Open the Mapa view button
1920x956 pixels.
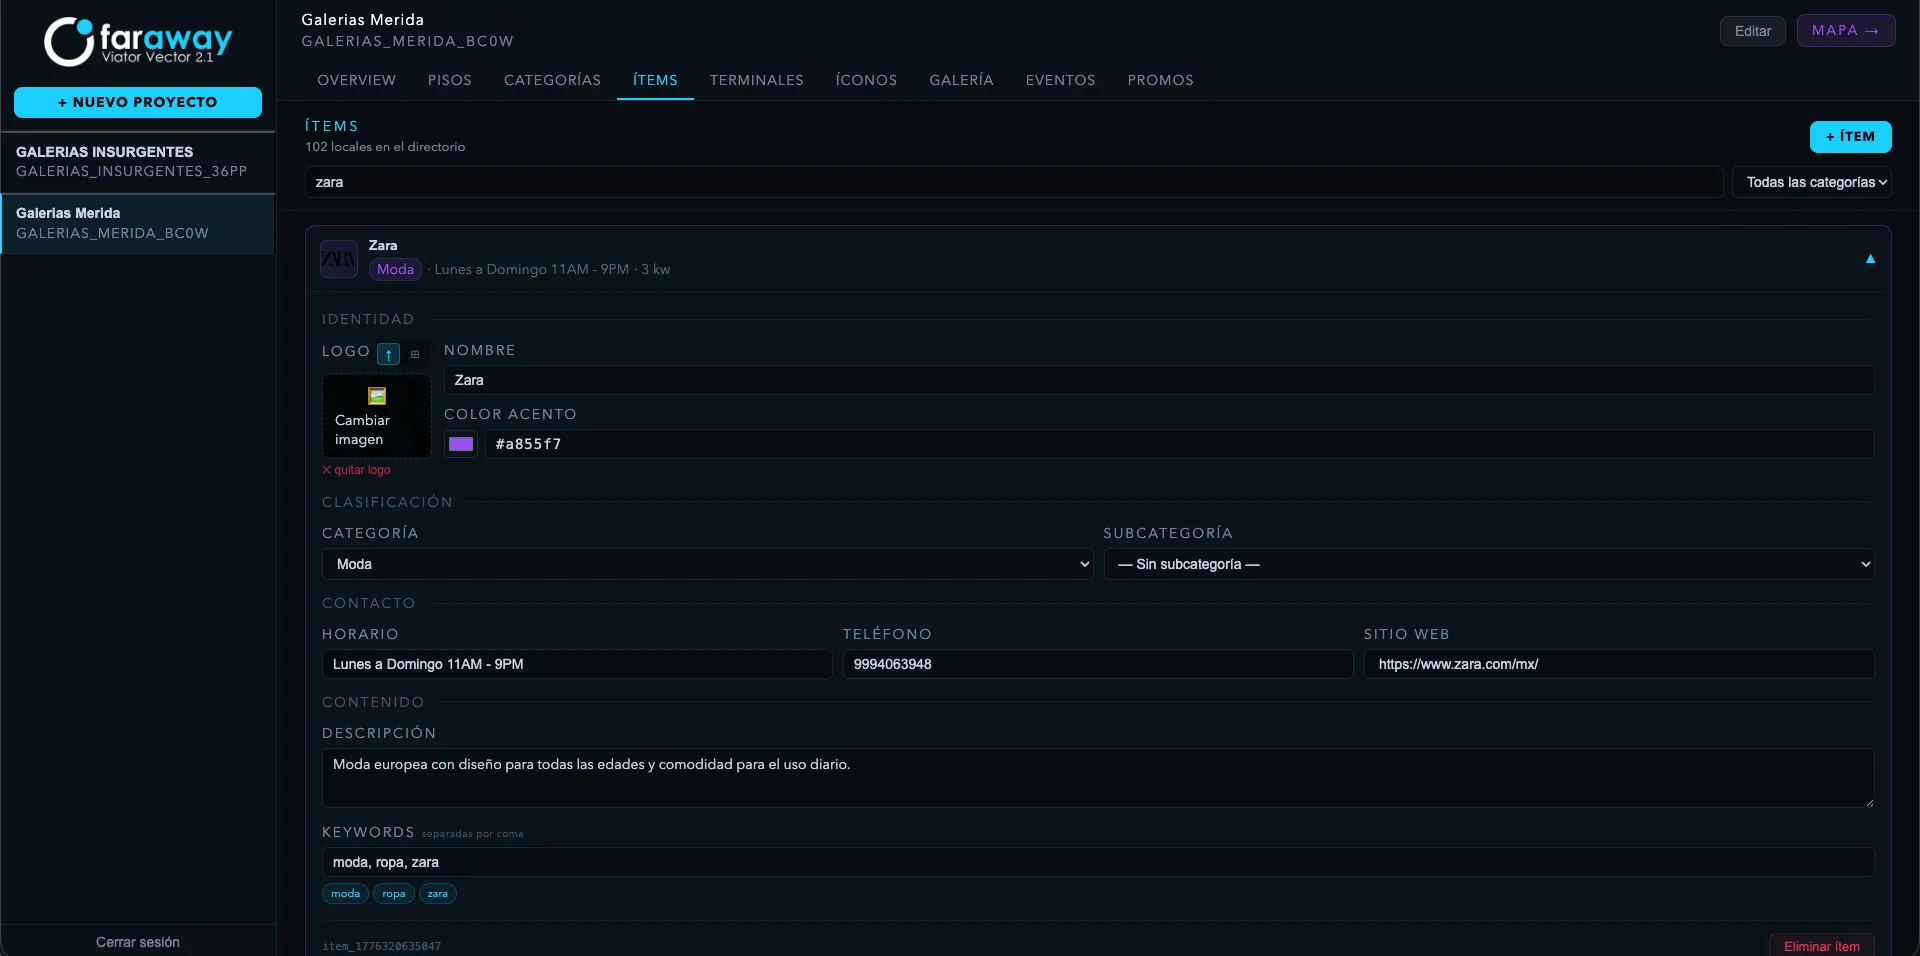[x=1846, y=31]
